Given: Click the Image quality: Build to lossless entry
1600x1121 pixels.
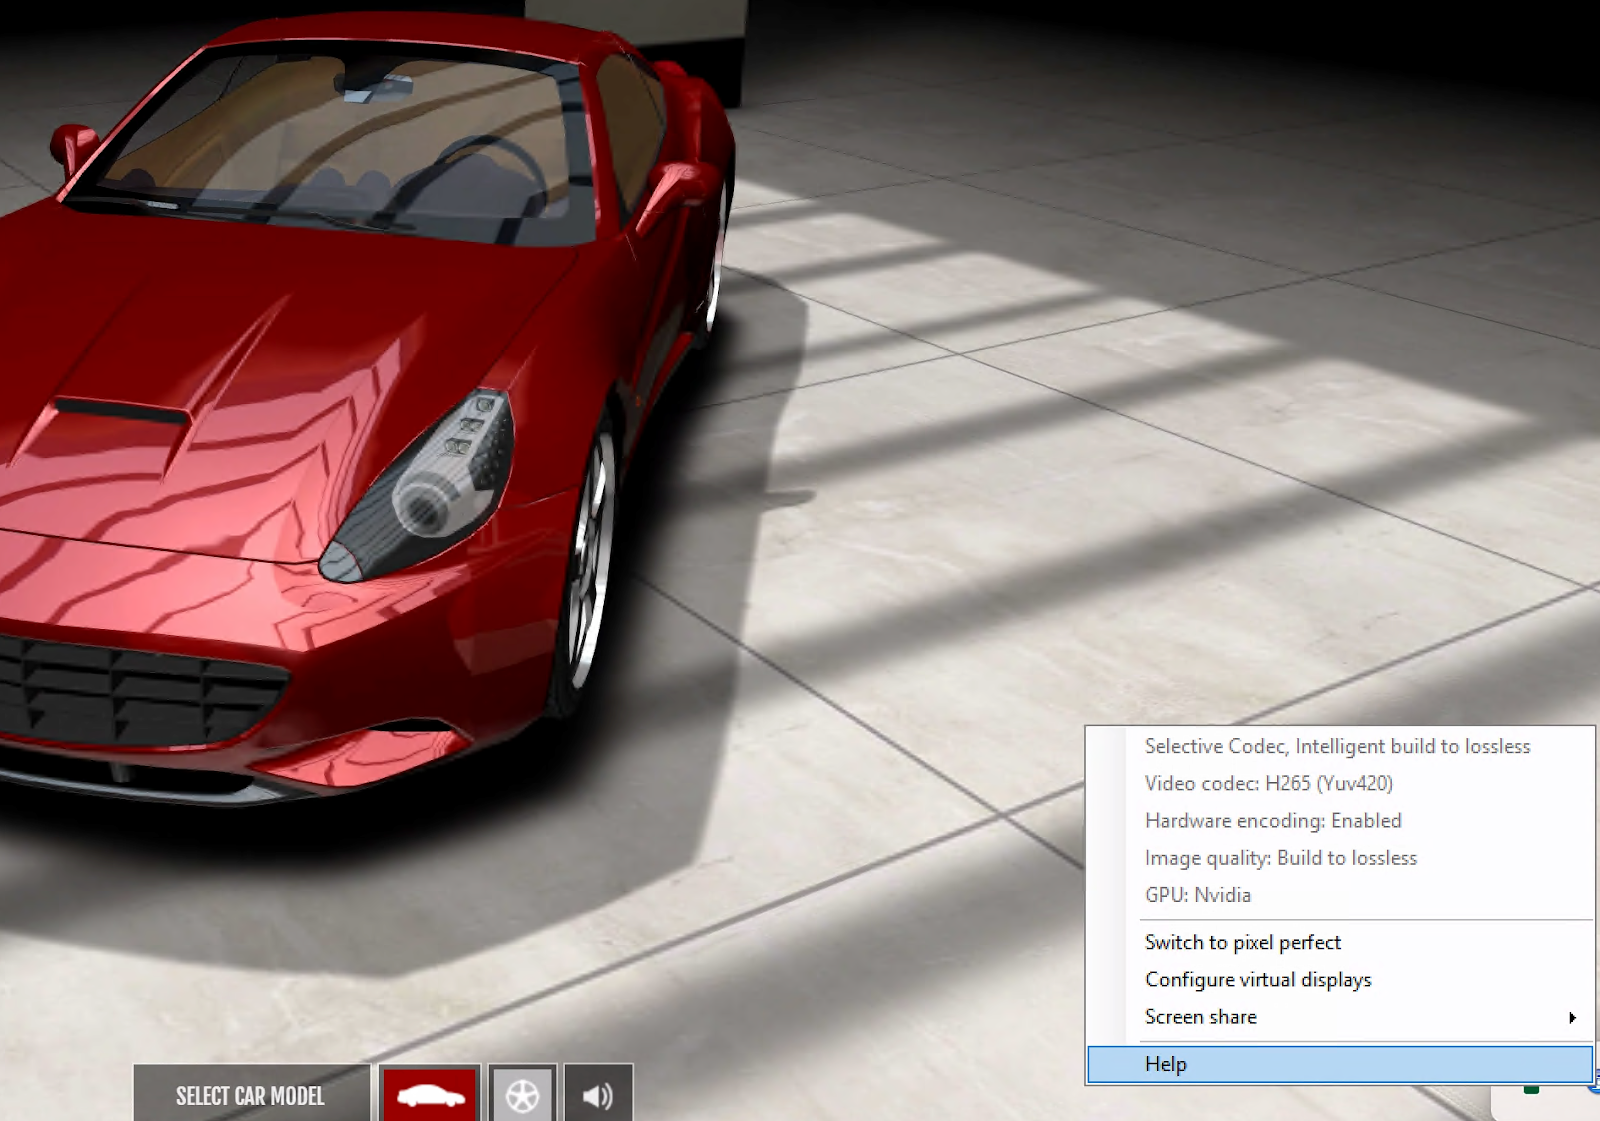Looking at the screenshot, I should [1280, 857].
